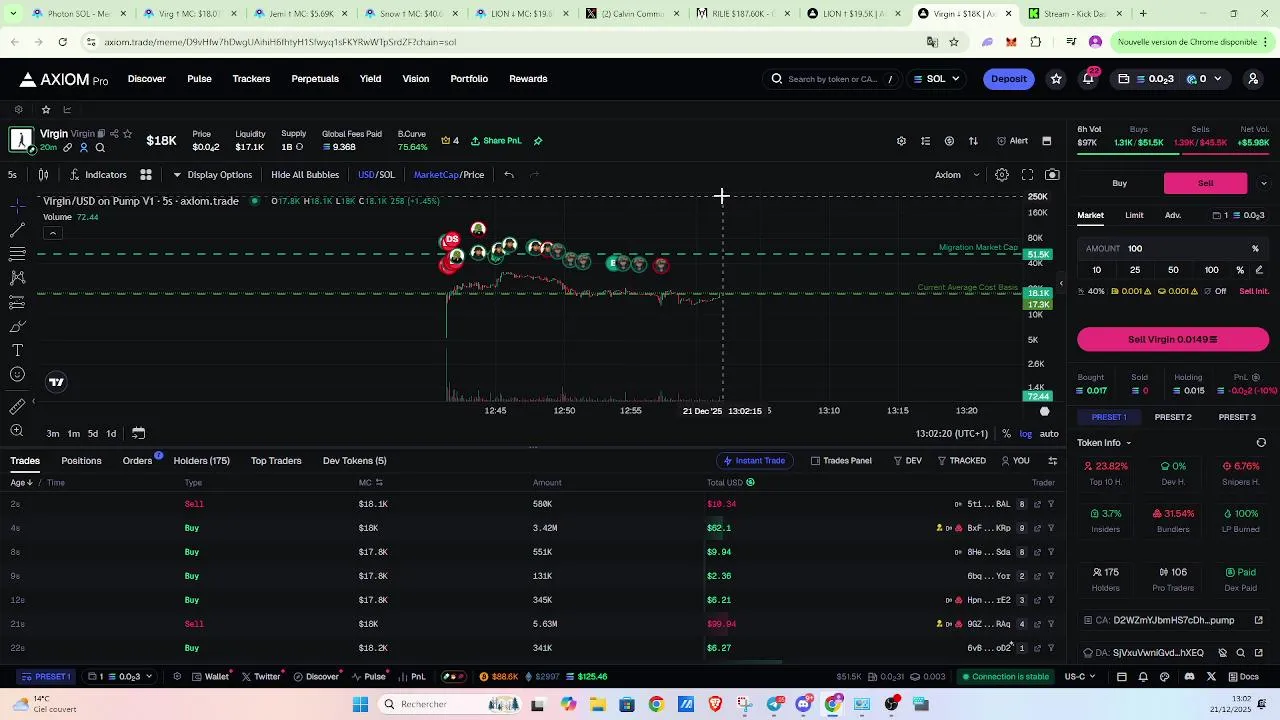Expand the Display Options dropdown
The image size is (1280, 720).
[212, 175]
